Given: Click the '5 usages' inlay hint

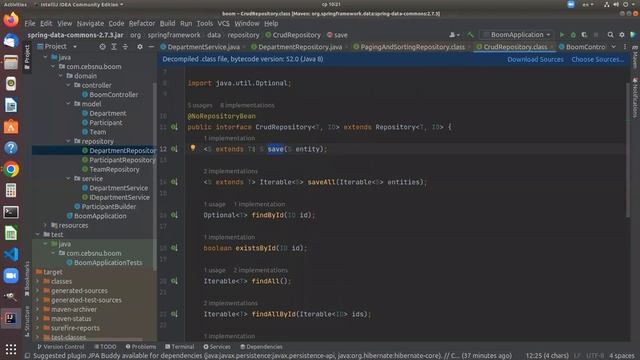Looking at the screenshot, I should point(200,105).
